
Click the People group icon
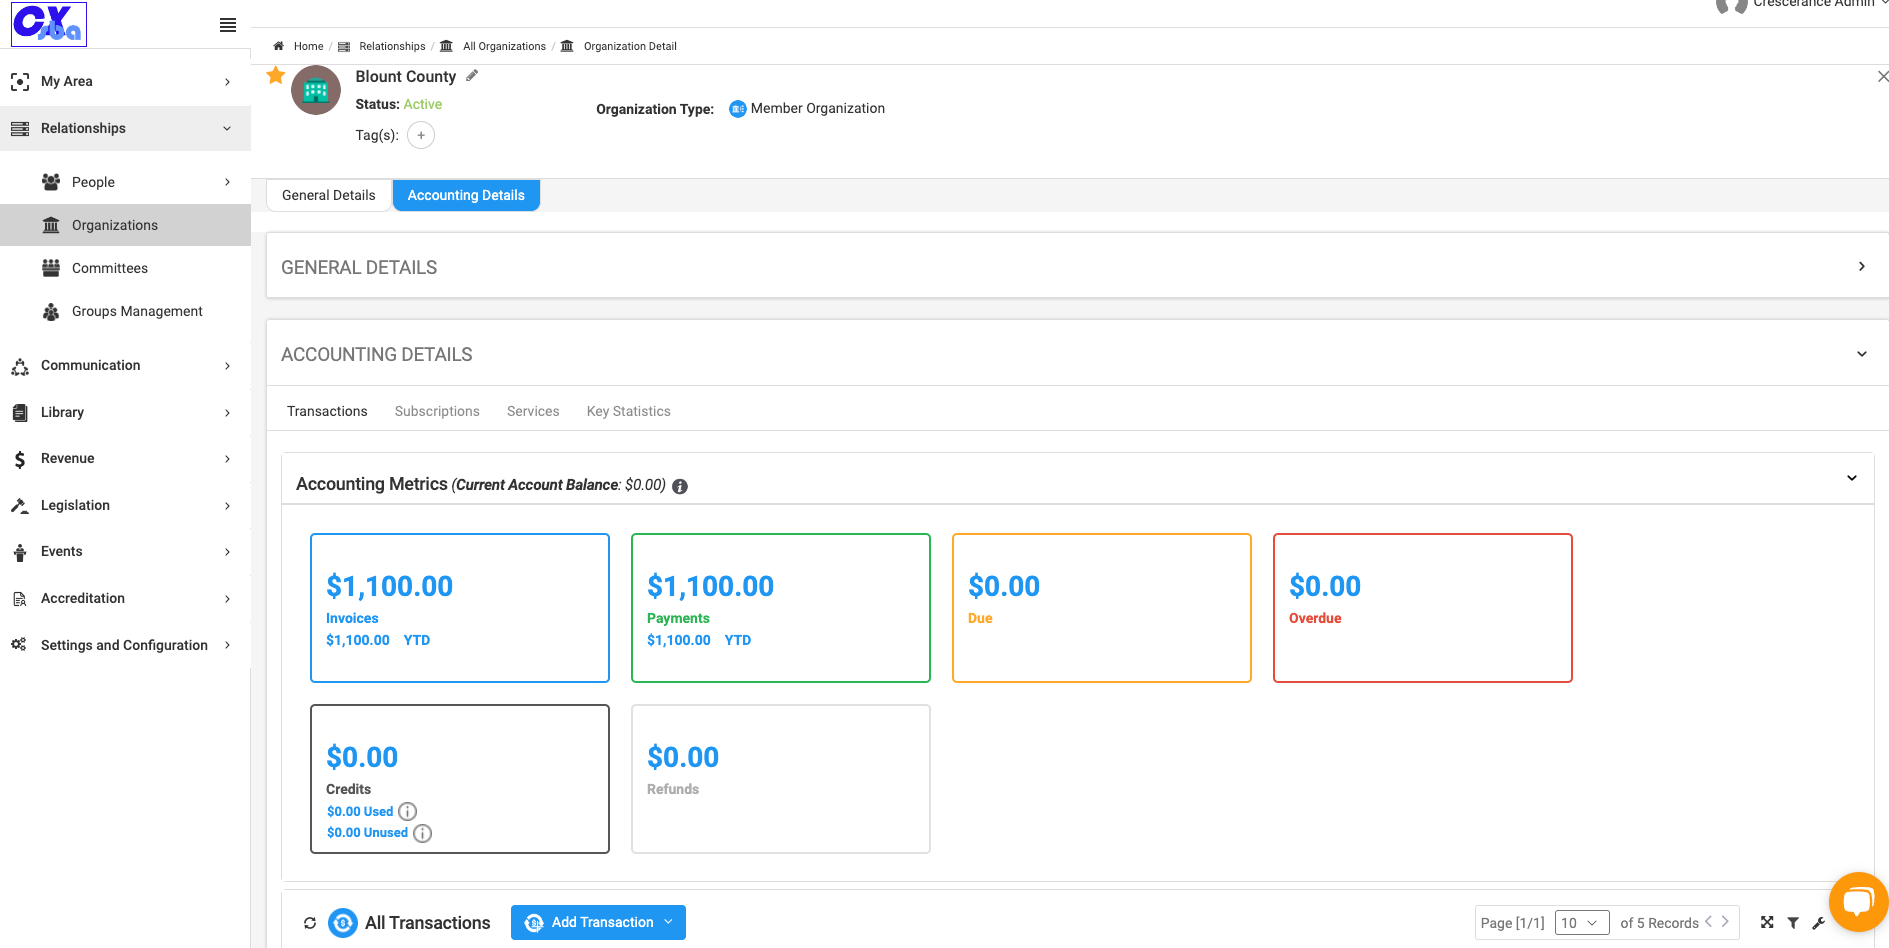click(x=51, y=182)
